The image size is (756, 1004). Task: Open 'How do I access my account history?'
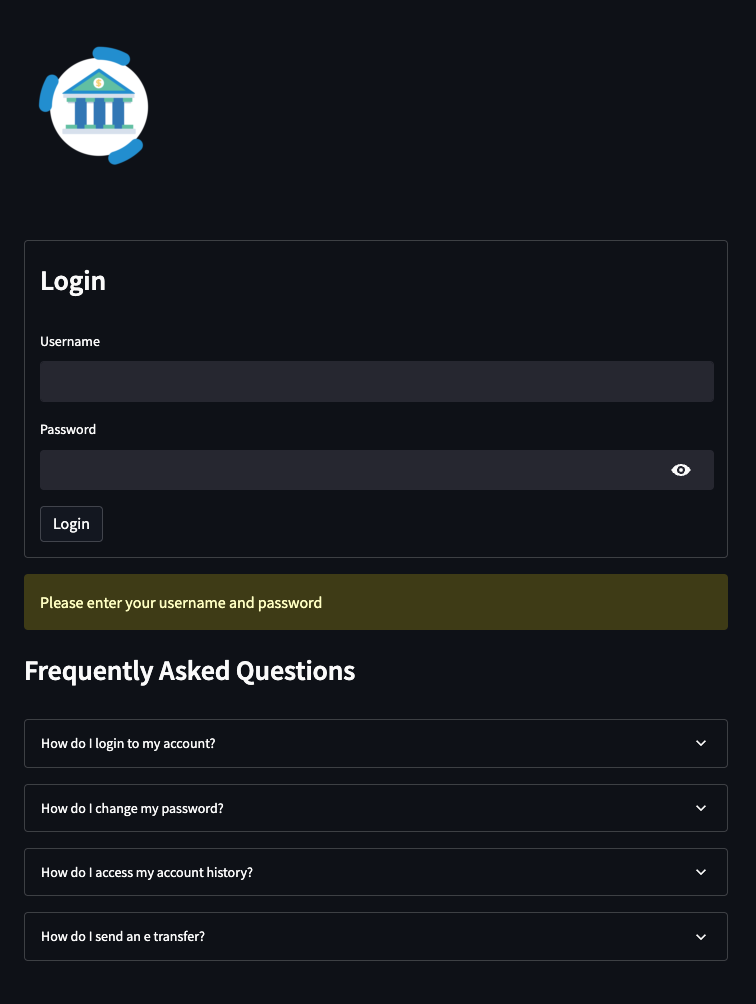pos(375,871)
